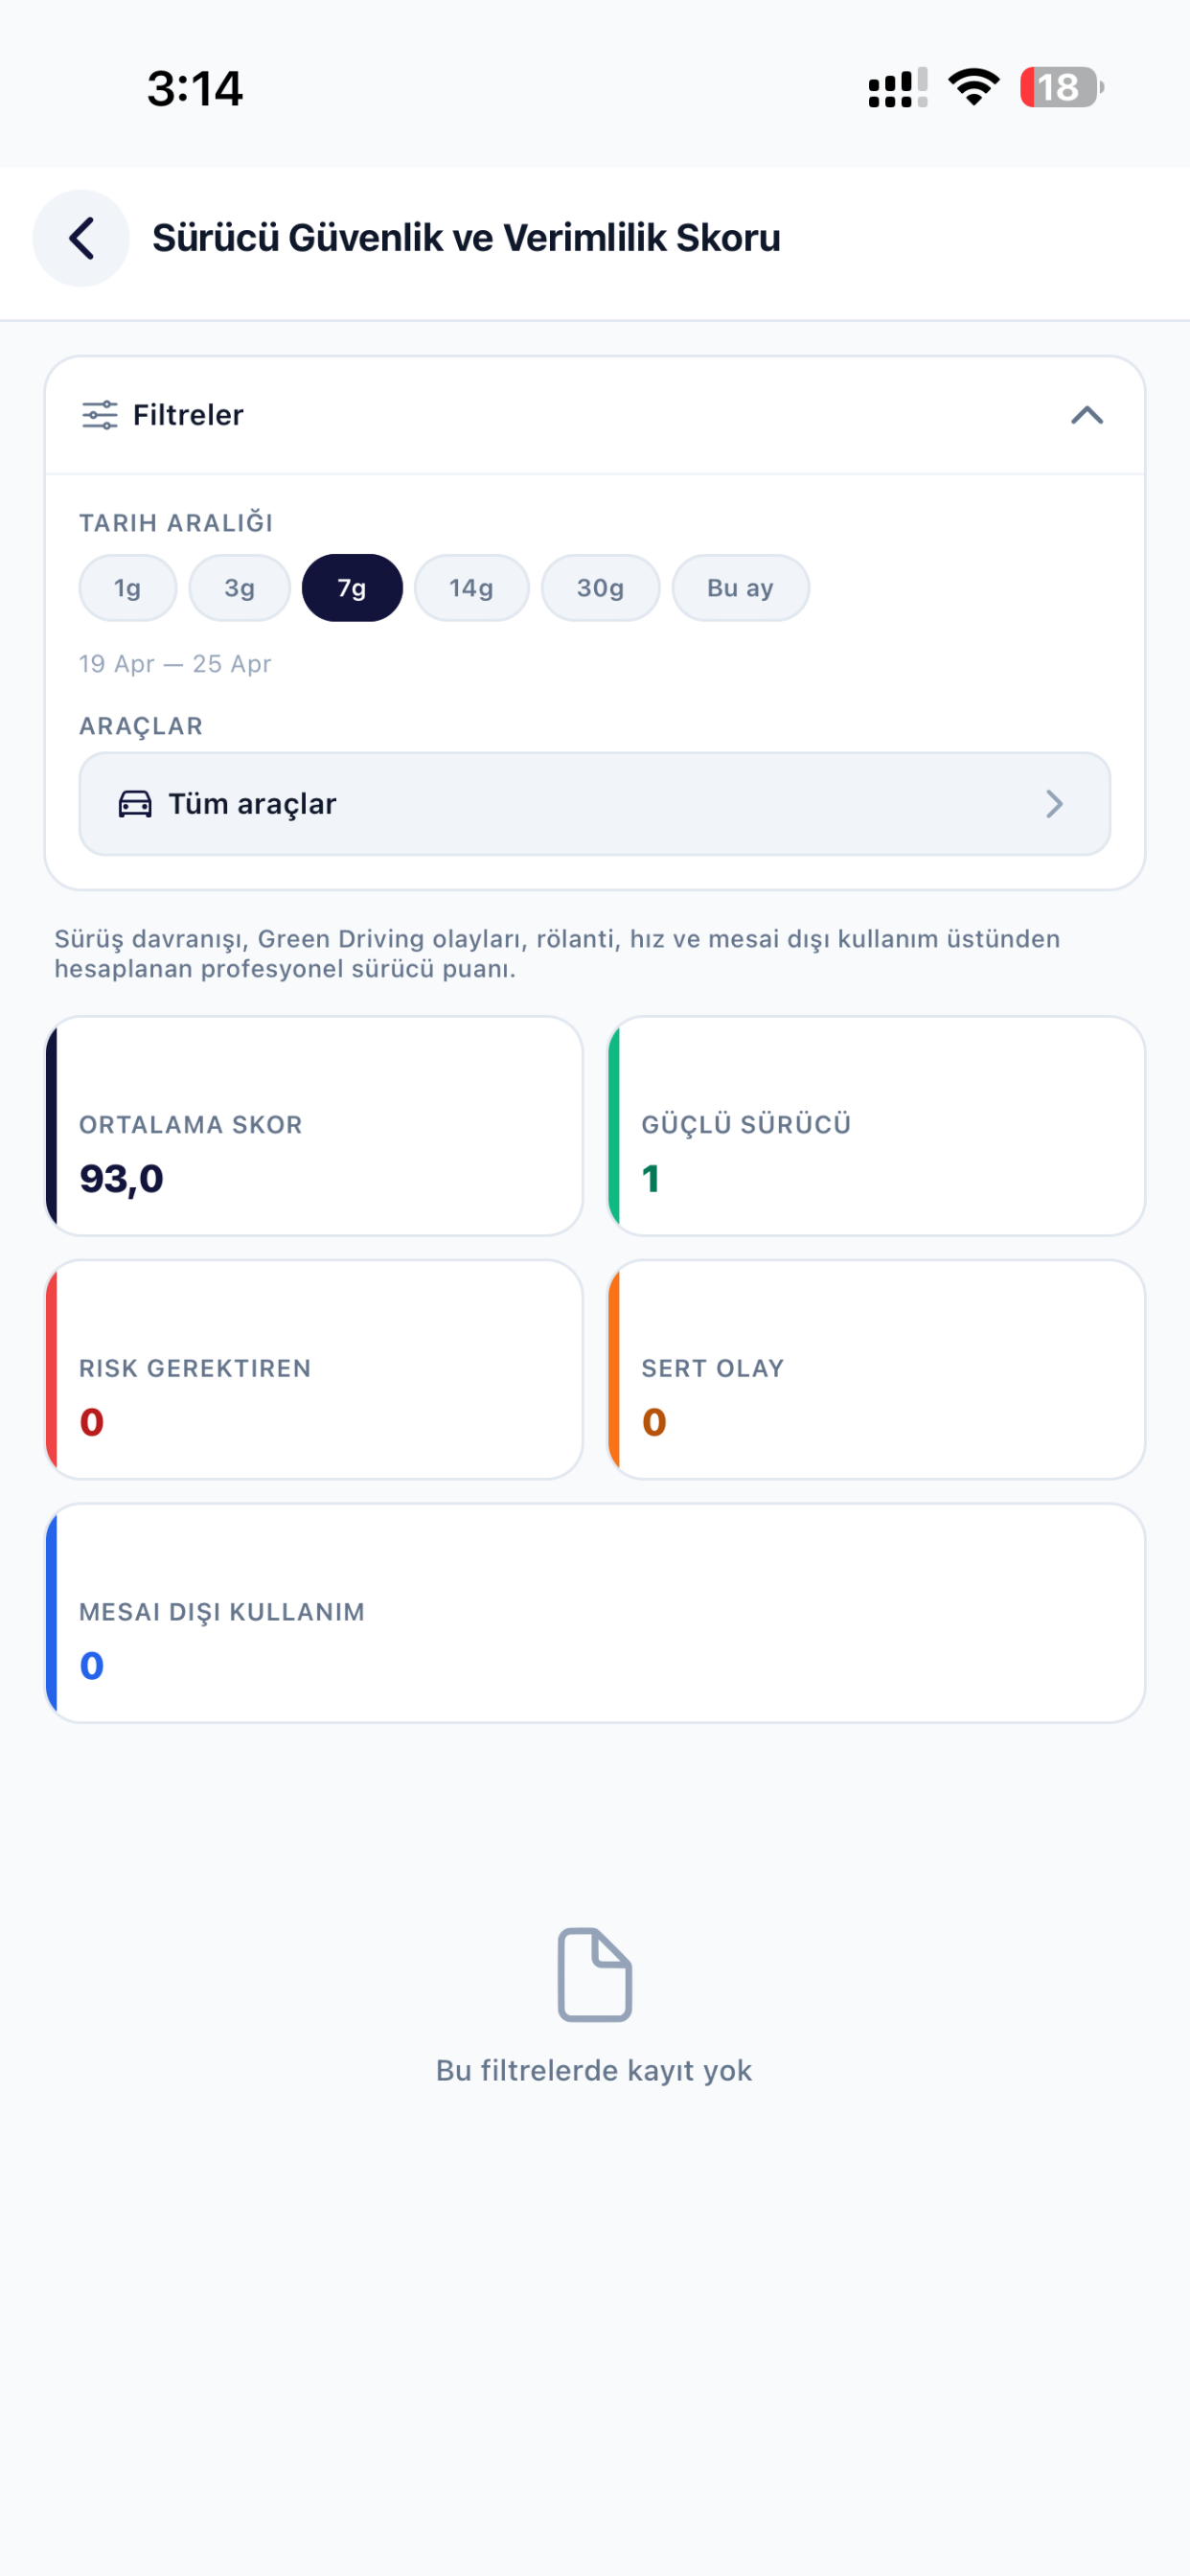The image size is (1190, 2576).
Task: Collapse the Filtreler panel chevron
Action: 1087,415
